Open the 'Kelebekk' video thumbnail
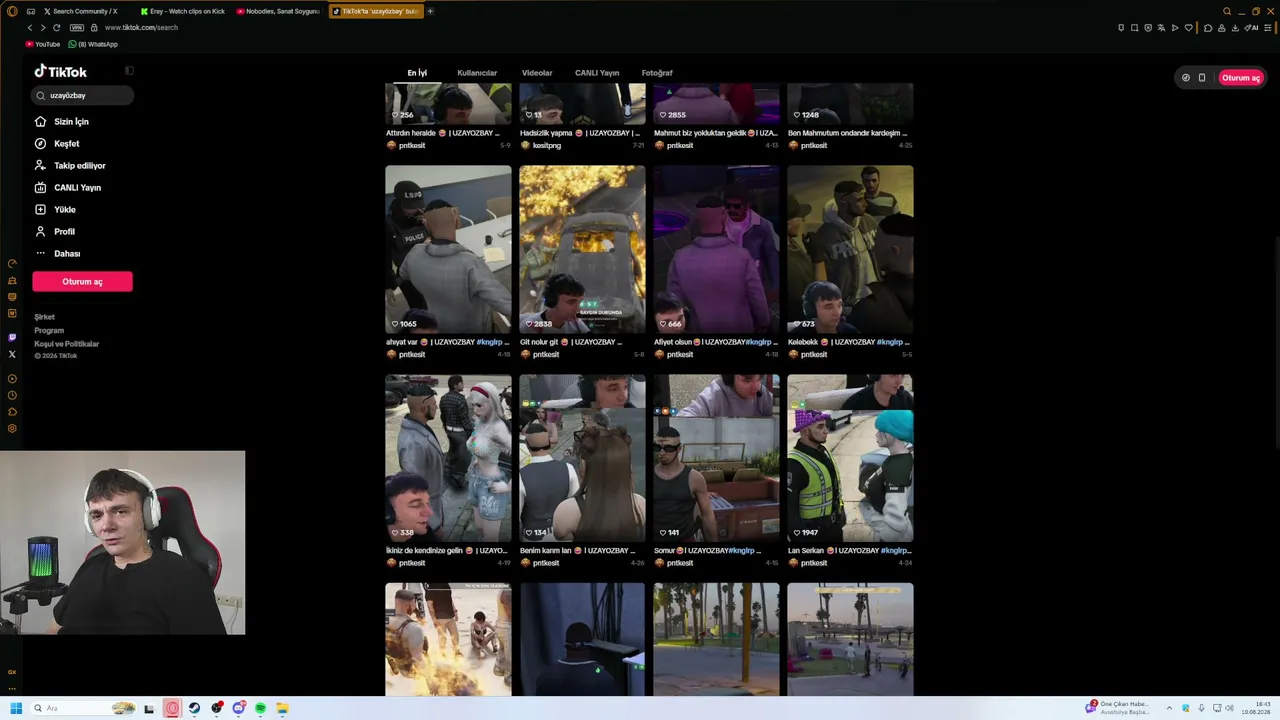The width and height of the screenshot is (1280, 720). [850, 249]
